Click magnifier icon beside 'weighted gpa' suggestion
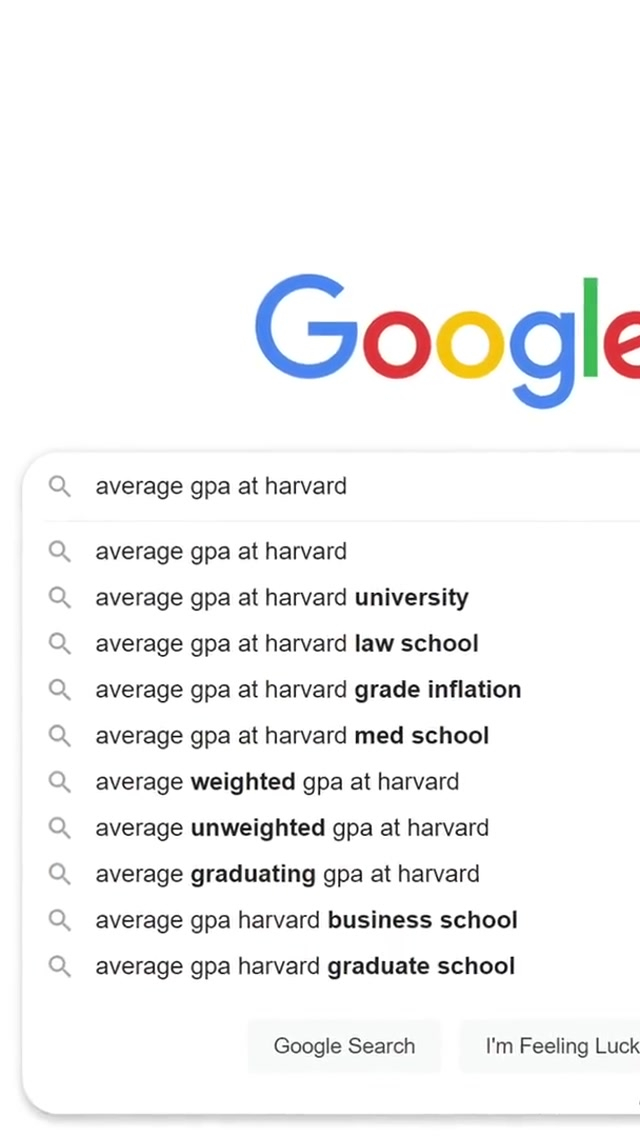Viewport: 640px width, 1137px height. 60,782
